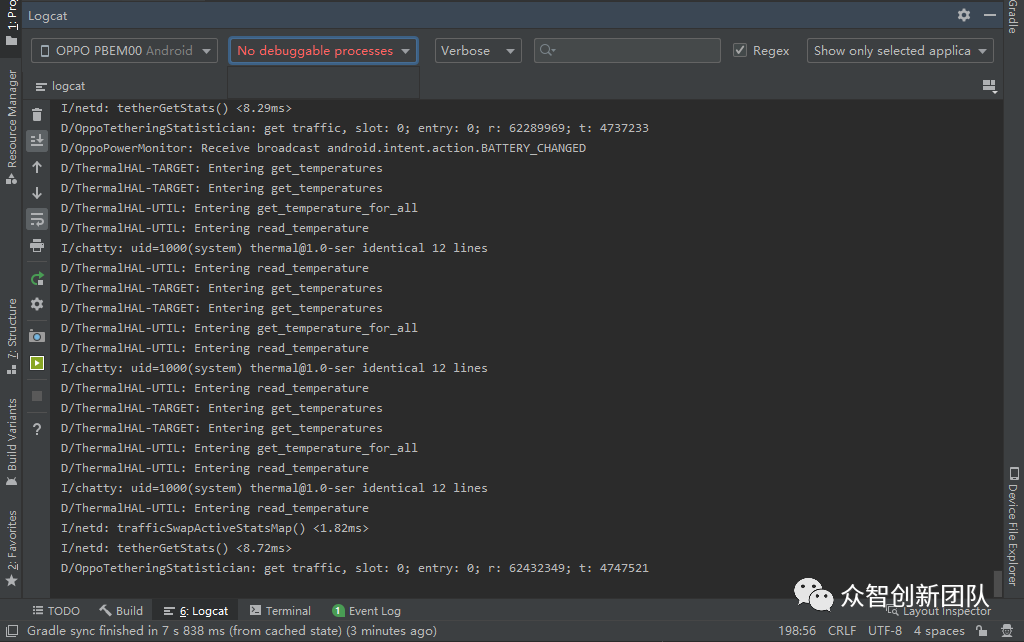Open the Event Log tab
1024x642 pixels.
pos(366,611)
